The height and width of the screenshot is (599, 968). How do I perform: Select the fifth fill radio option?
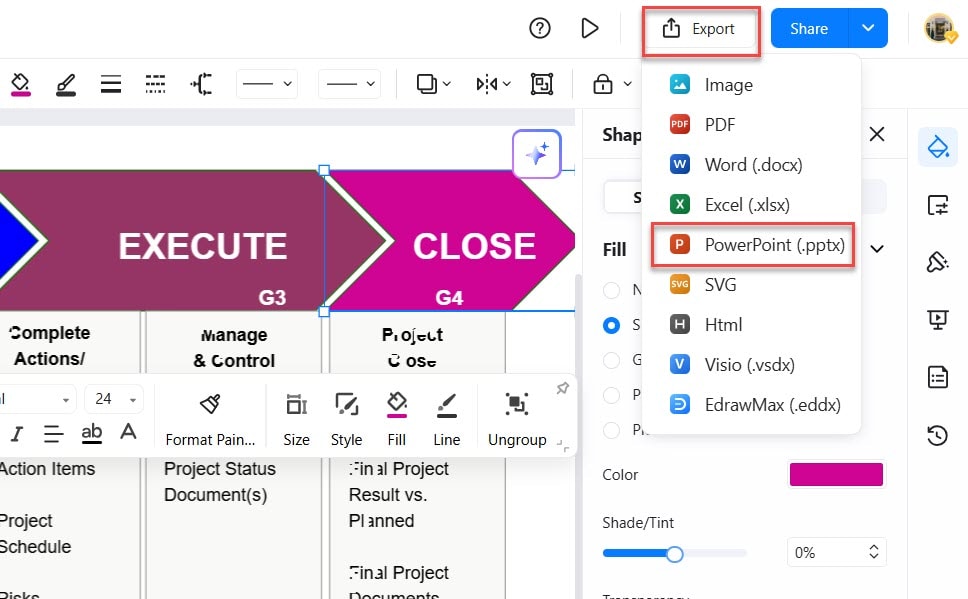click(611, 430)
